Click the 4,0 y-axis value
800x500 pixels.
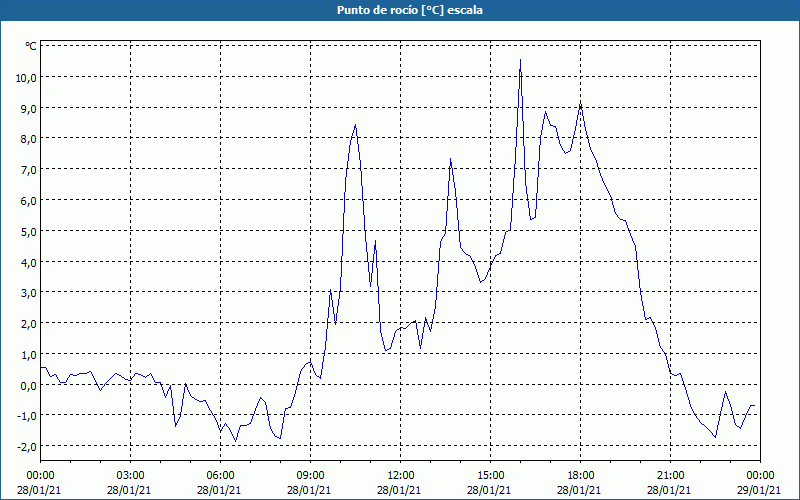[29, 262]
